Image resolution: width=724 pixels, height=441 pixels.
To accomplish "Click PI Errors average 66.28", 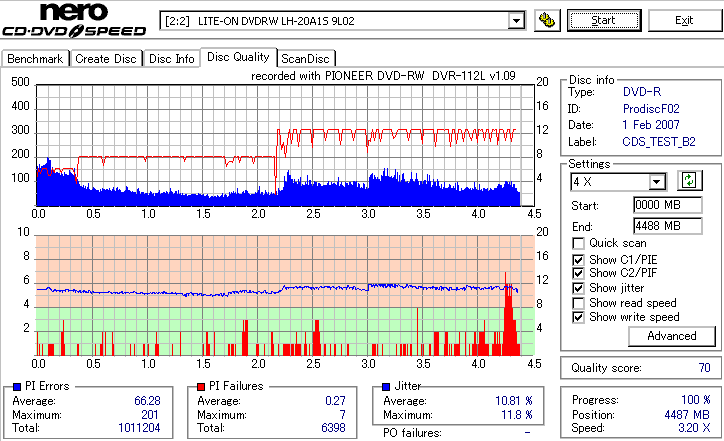I will [x=147, y=401].
